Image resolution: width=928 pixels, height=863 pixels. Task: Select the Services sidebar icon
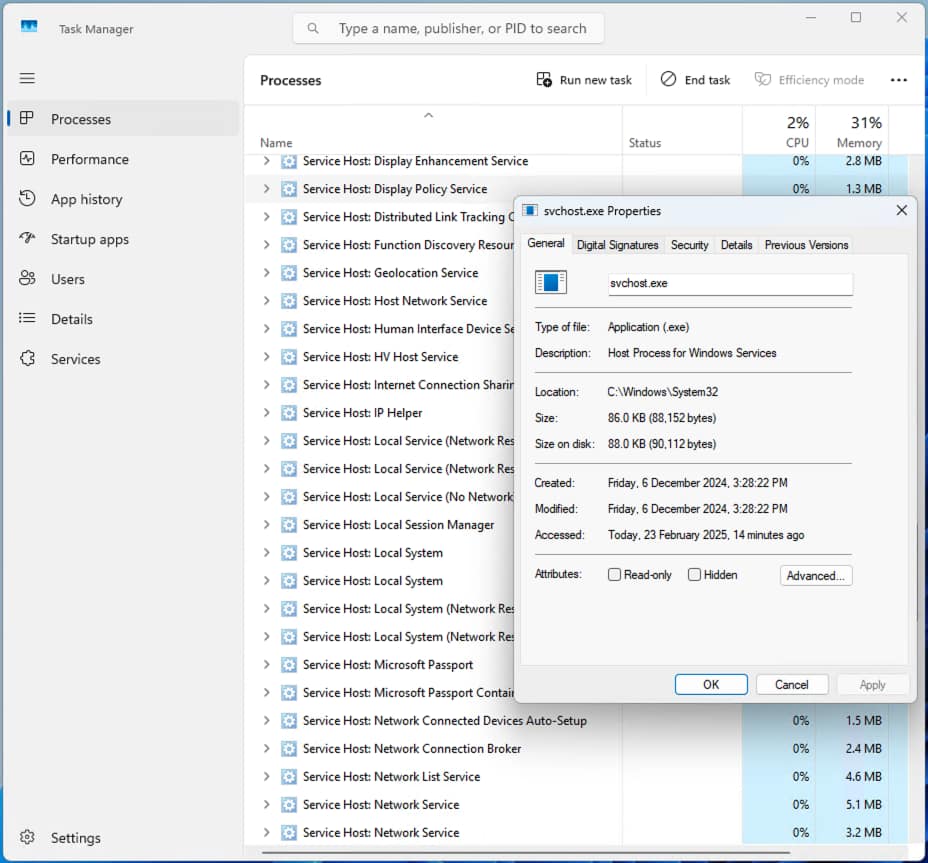[x=27, y=359]
